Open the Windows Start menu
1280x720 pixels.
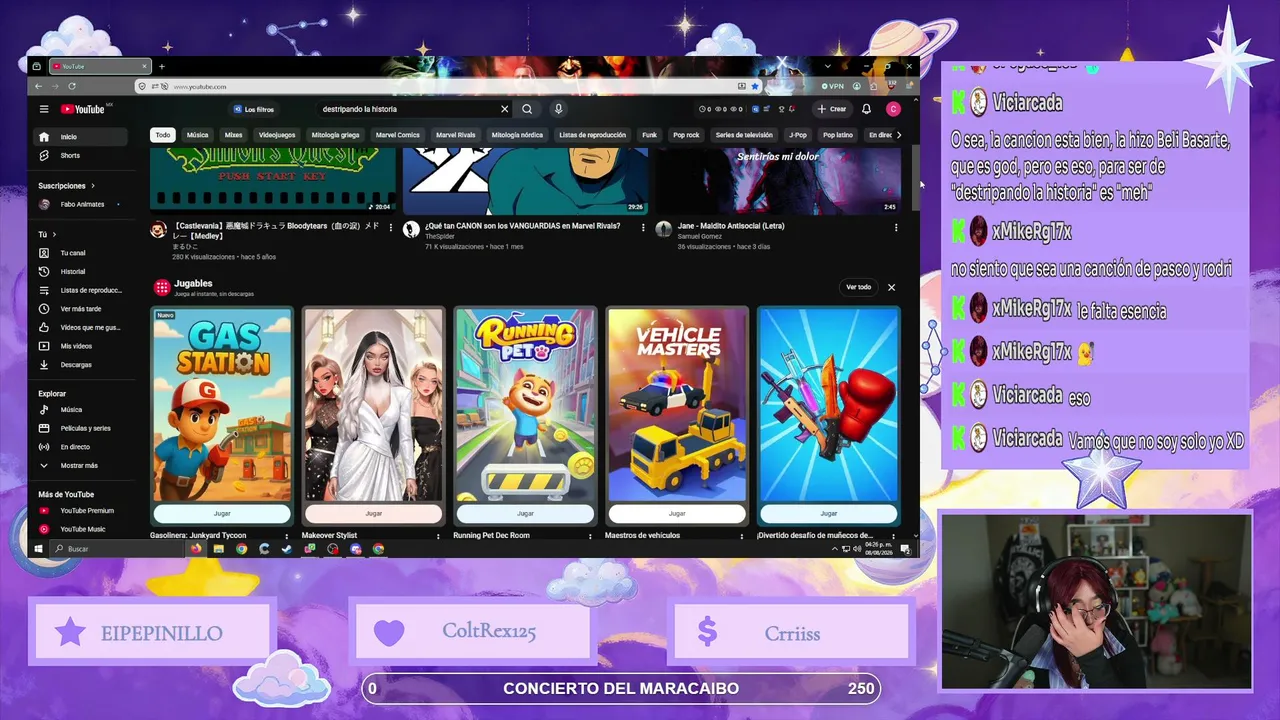pos(39,549)
